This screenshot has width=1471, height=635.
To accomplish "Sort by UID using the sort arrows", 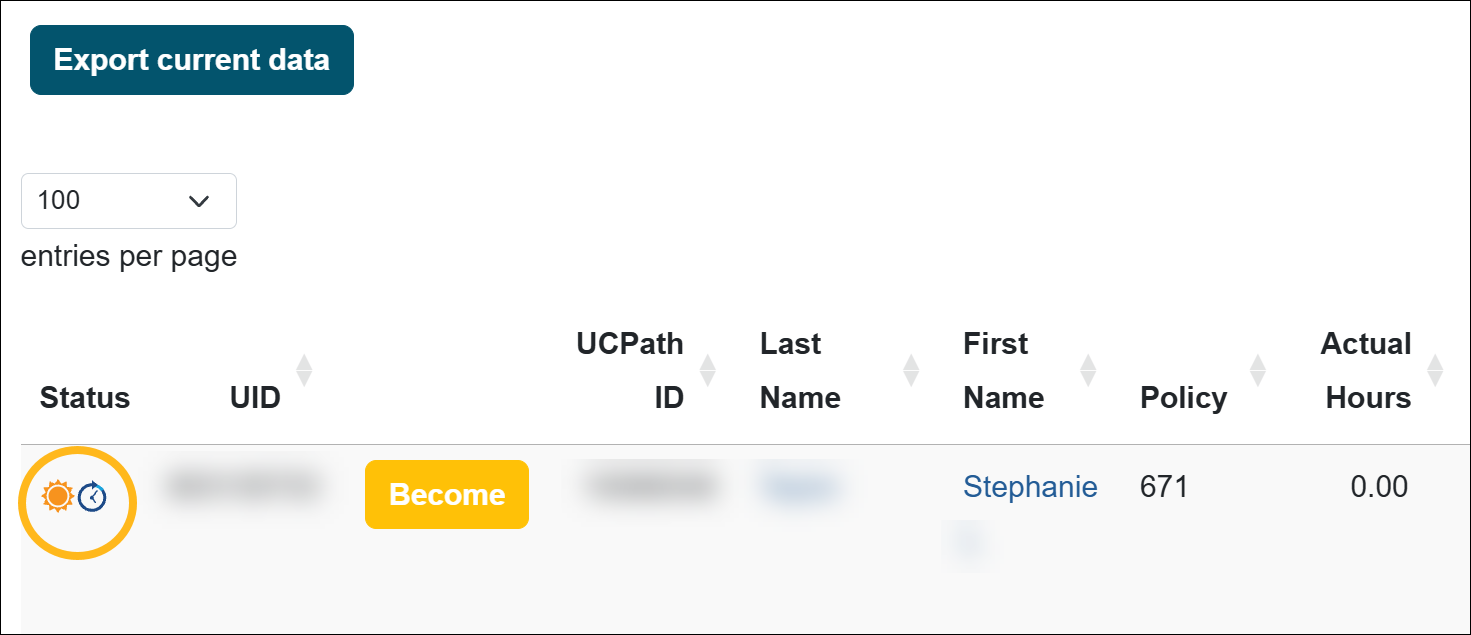I will tap(304, 370).
